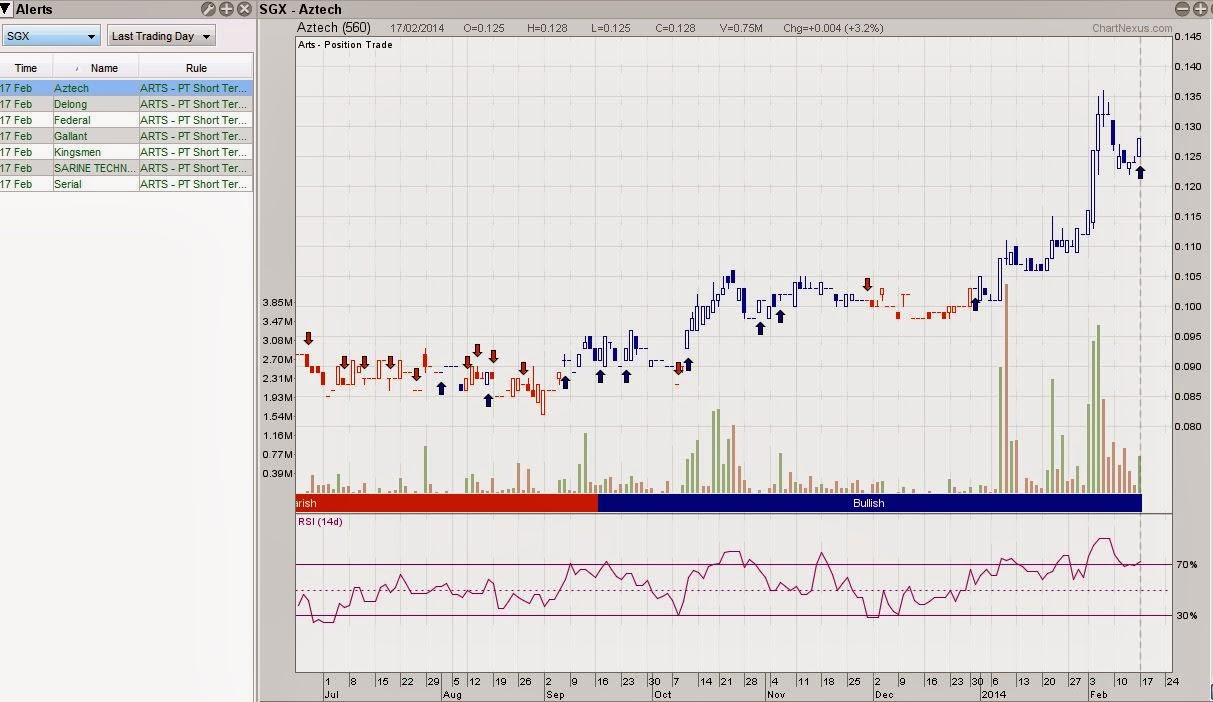This screenshot has width=1213, height=702.
Task: Click the Rule cell in Kingsmen row
Action: click(196, 152)
